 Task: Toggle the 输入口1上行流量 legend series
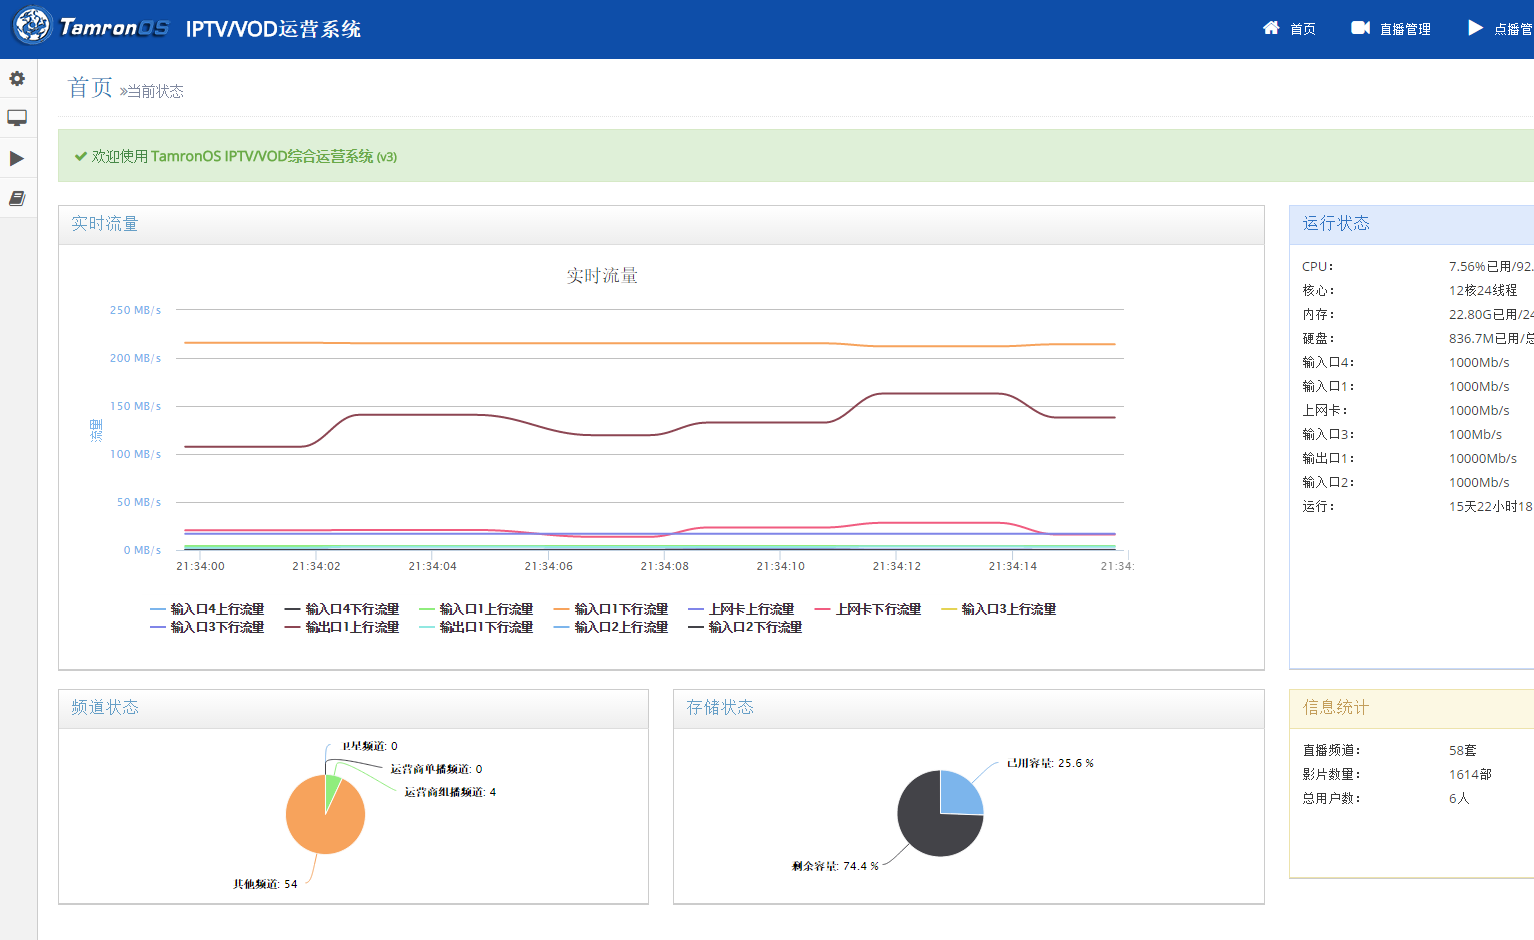[x=476, y=609]
